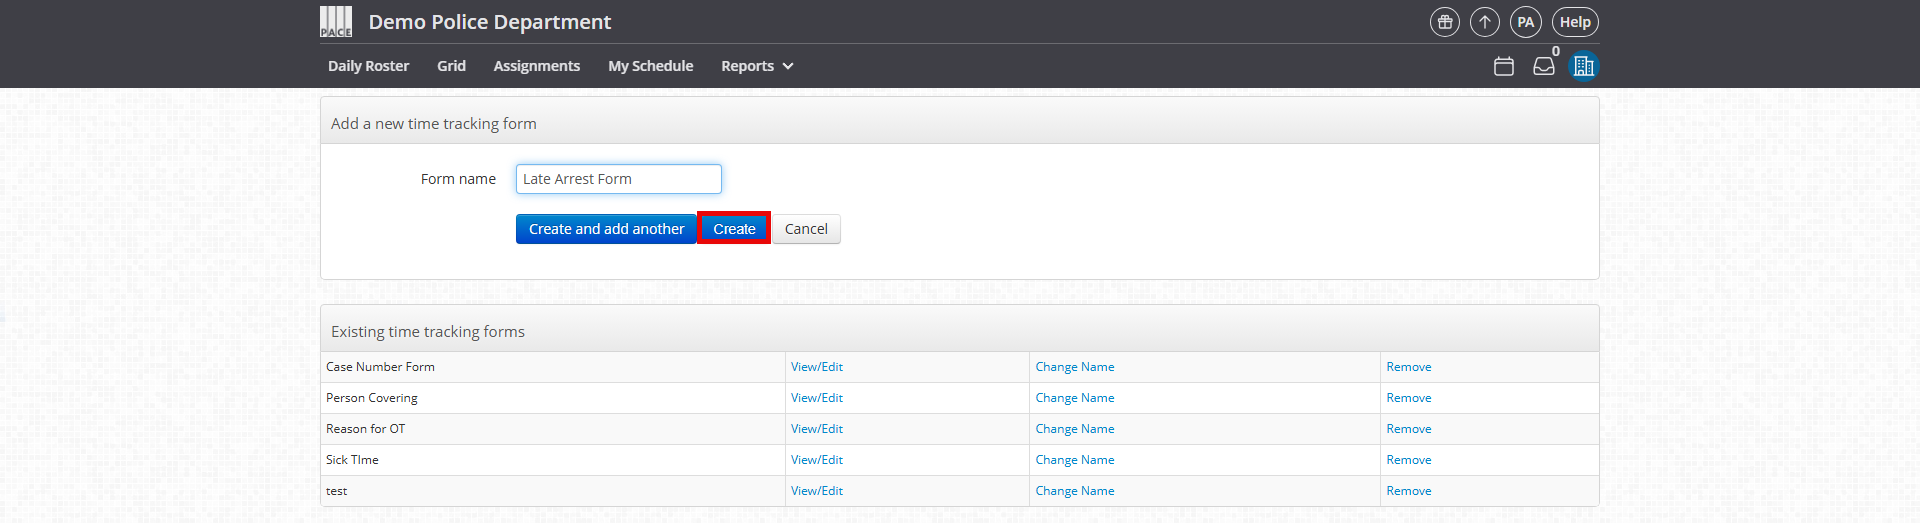
Task: Open the PA user profile icon
Action: click(x=1525, y=22)
